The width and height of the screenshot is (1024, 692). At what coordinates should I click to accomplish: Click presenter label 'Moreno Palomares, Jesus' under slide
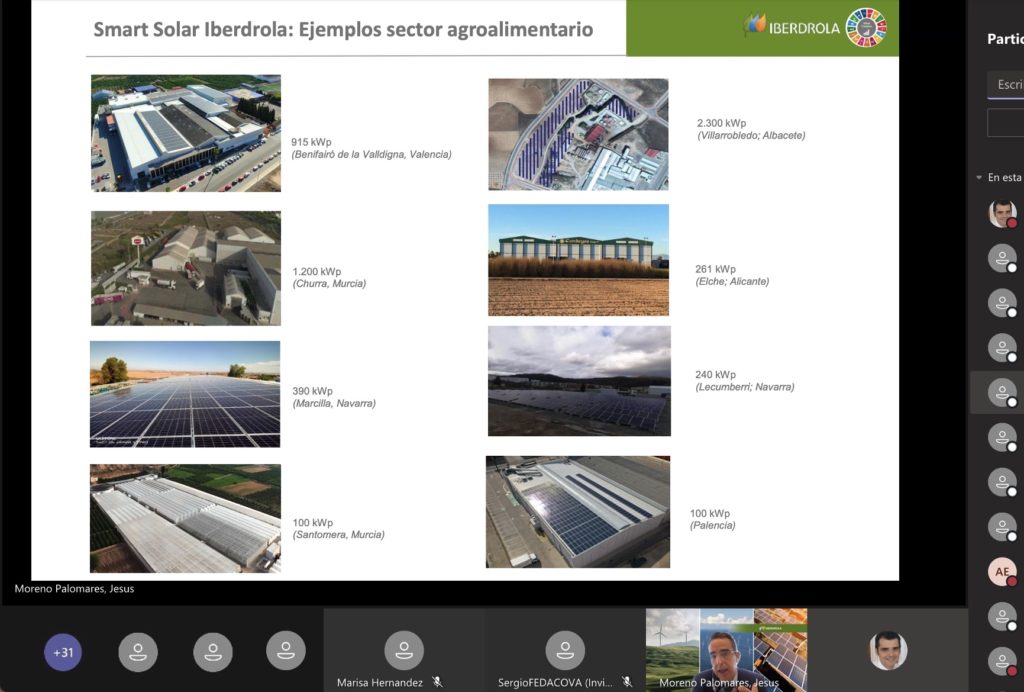coord(74,588)
